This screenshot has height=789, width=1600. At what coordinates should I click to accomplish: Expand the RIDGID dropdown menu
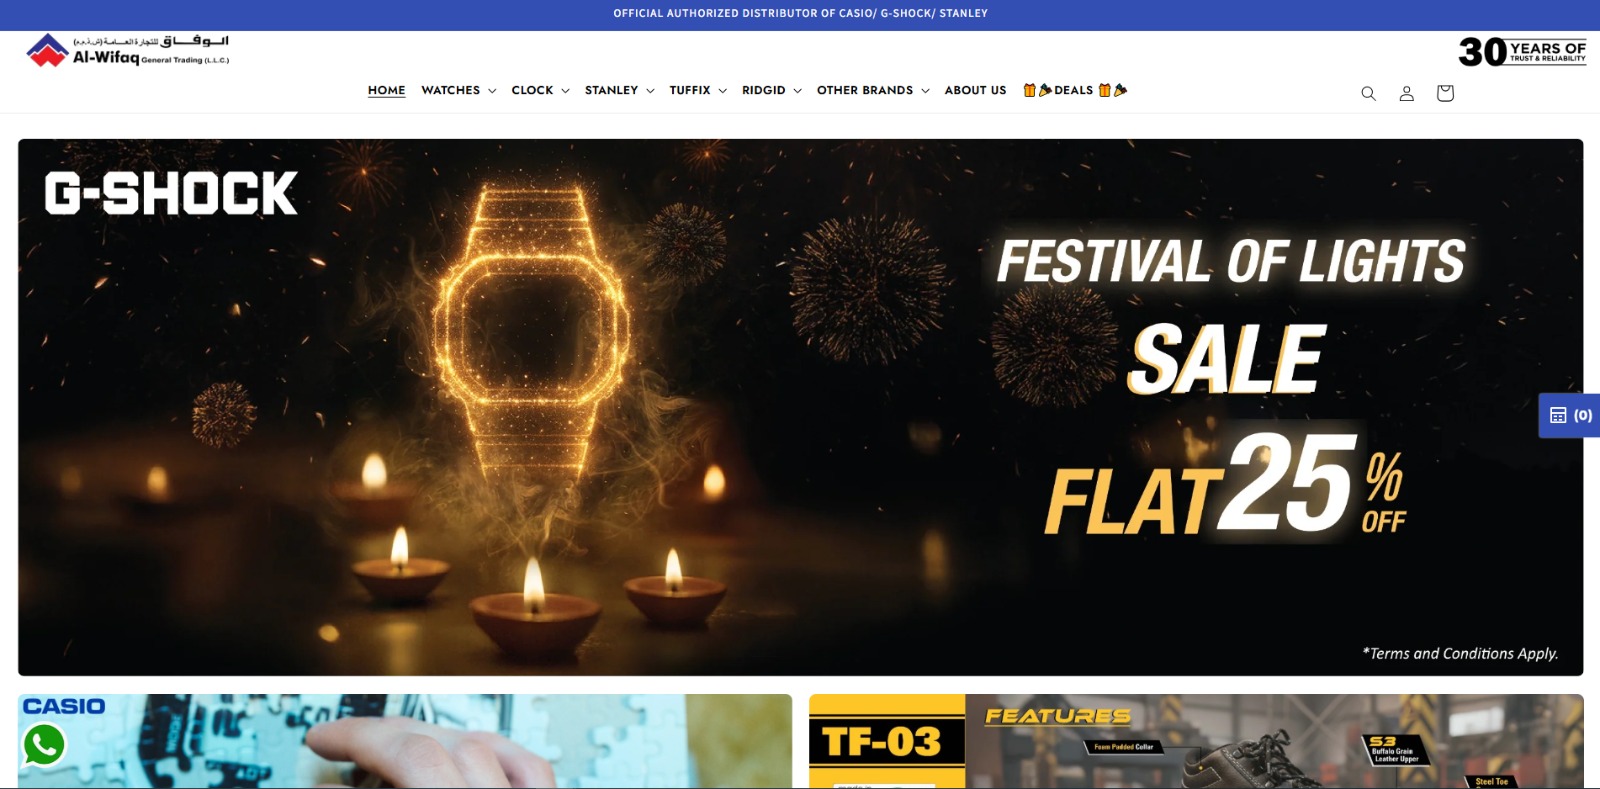click(771, 90)
